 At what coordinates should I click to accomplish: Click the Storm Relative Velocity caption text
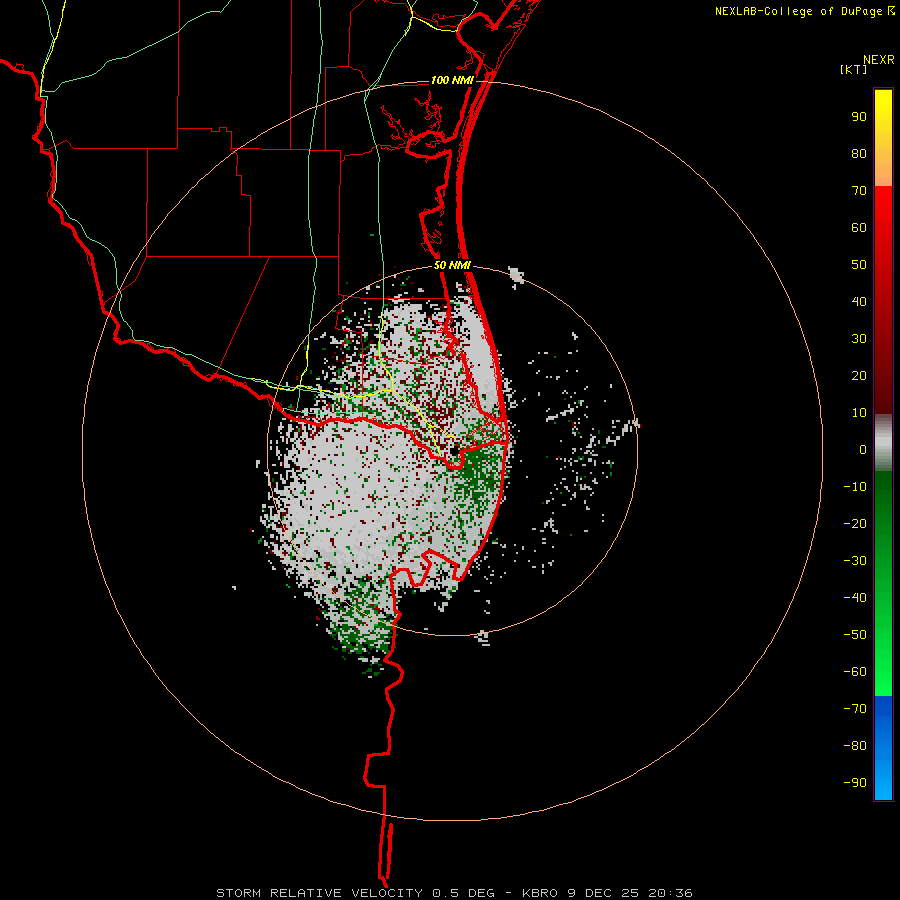tap(454, 893)
